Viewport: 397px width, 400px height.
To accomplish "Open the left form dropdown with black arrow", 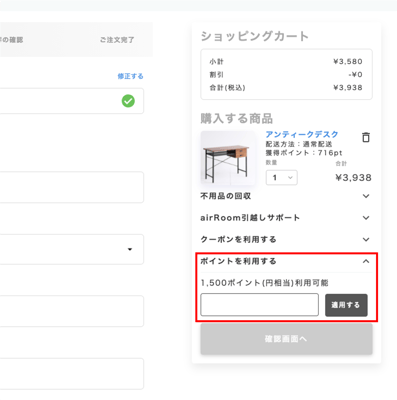I will 72,249.
